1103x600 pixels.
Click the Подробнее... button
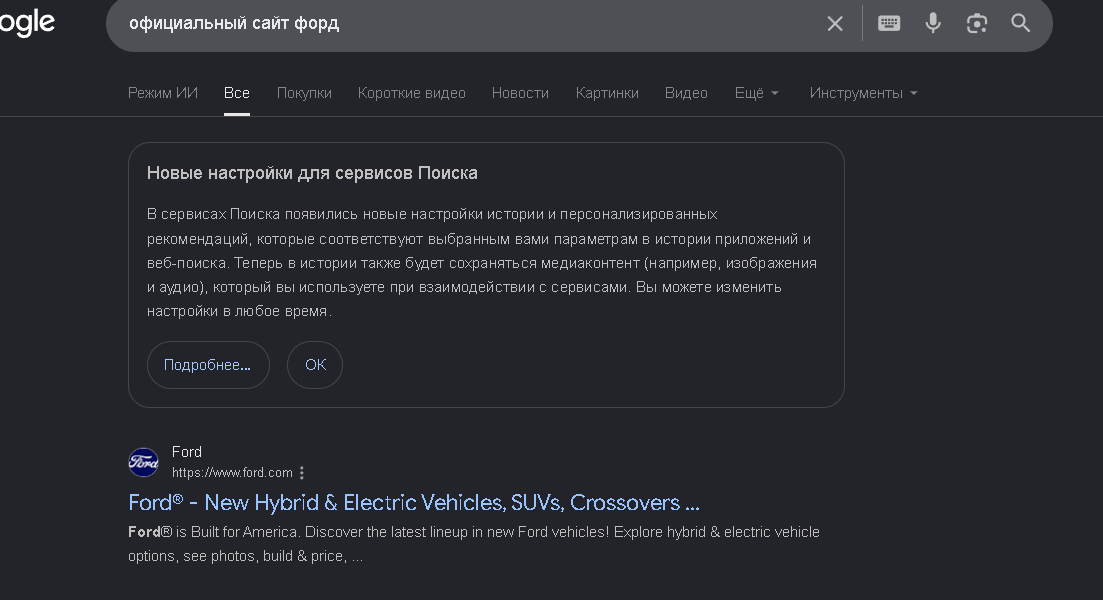coord(208,365)
